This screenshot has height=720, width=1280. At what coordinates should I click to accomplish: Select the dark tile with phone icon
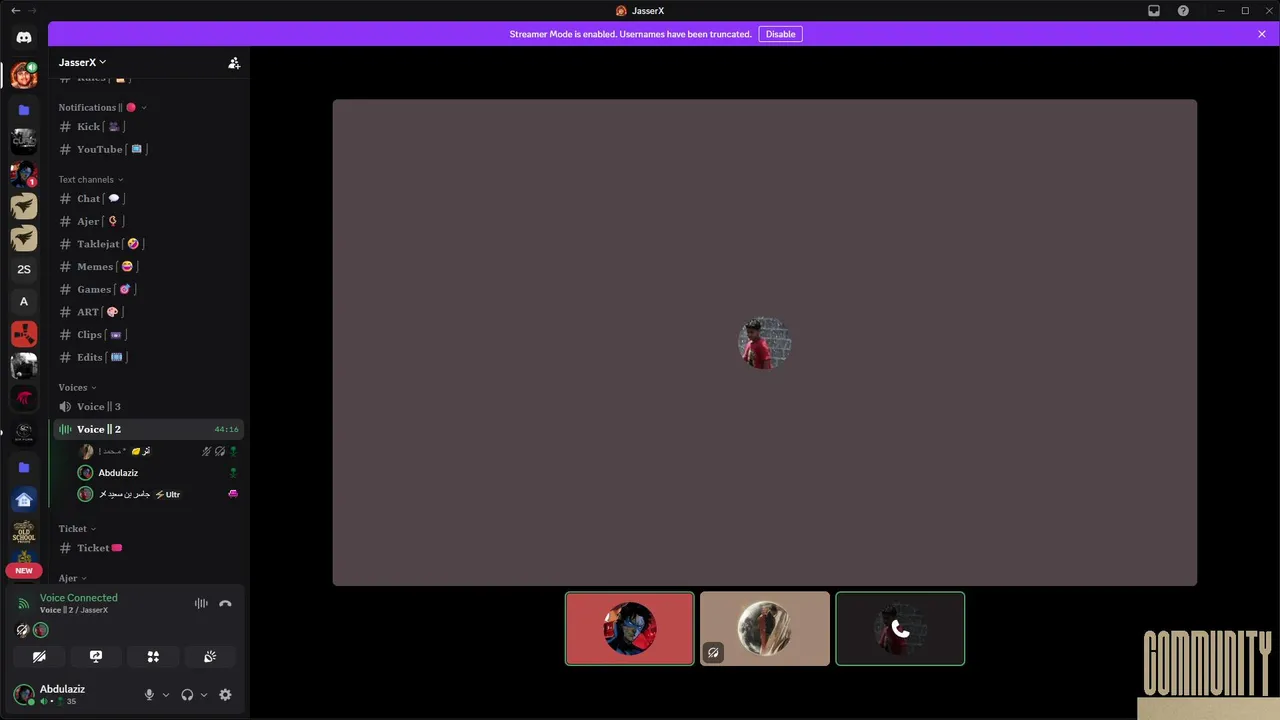(900, 629)
